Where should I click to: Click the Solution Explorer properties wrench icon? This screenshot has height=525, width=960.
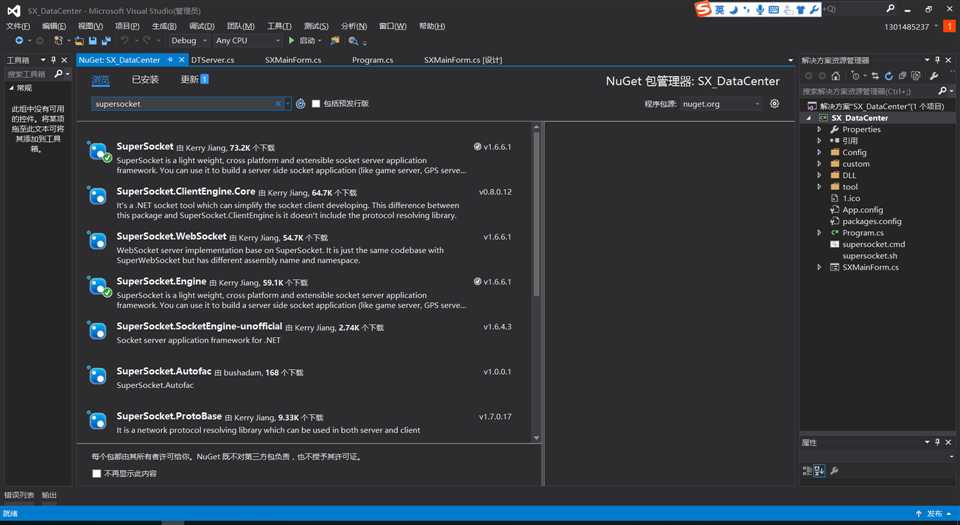click(934, 76)
